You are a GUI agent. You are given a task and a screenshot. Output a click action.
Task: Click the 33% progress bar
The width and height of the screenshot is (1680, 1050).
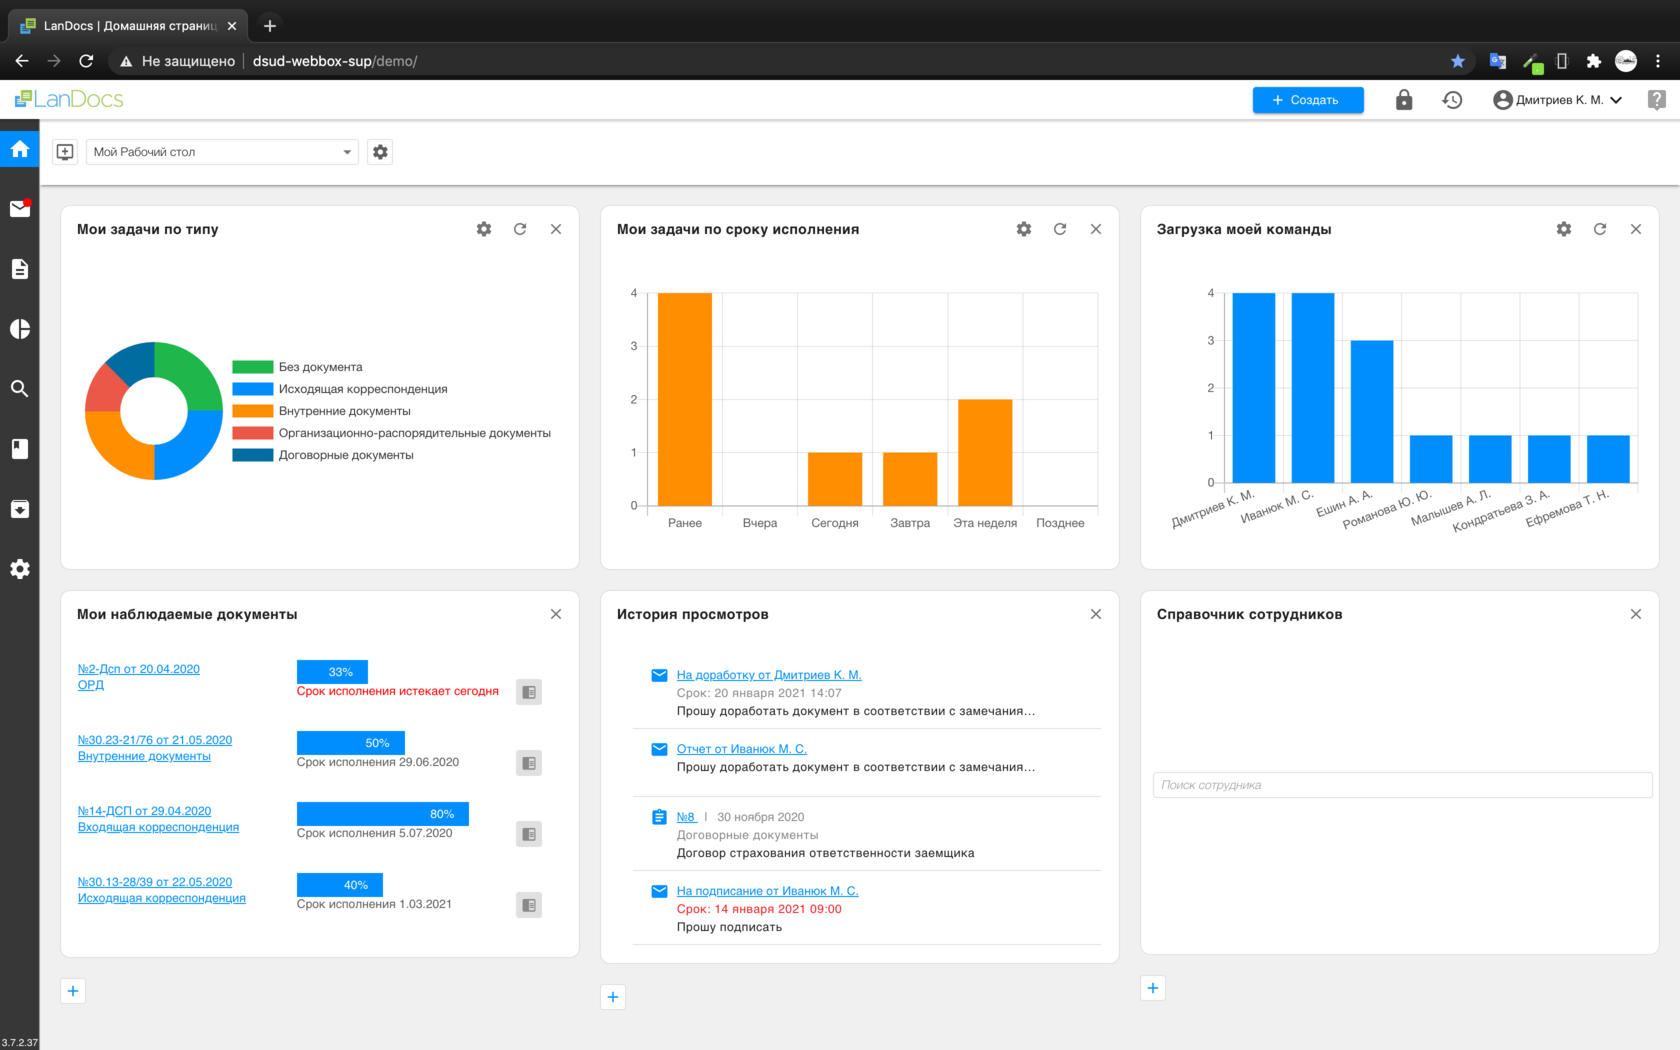click(x=332, y=672)
